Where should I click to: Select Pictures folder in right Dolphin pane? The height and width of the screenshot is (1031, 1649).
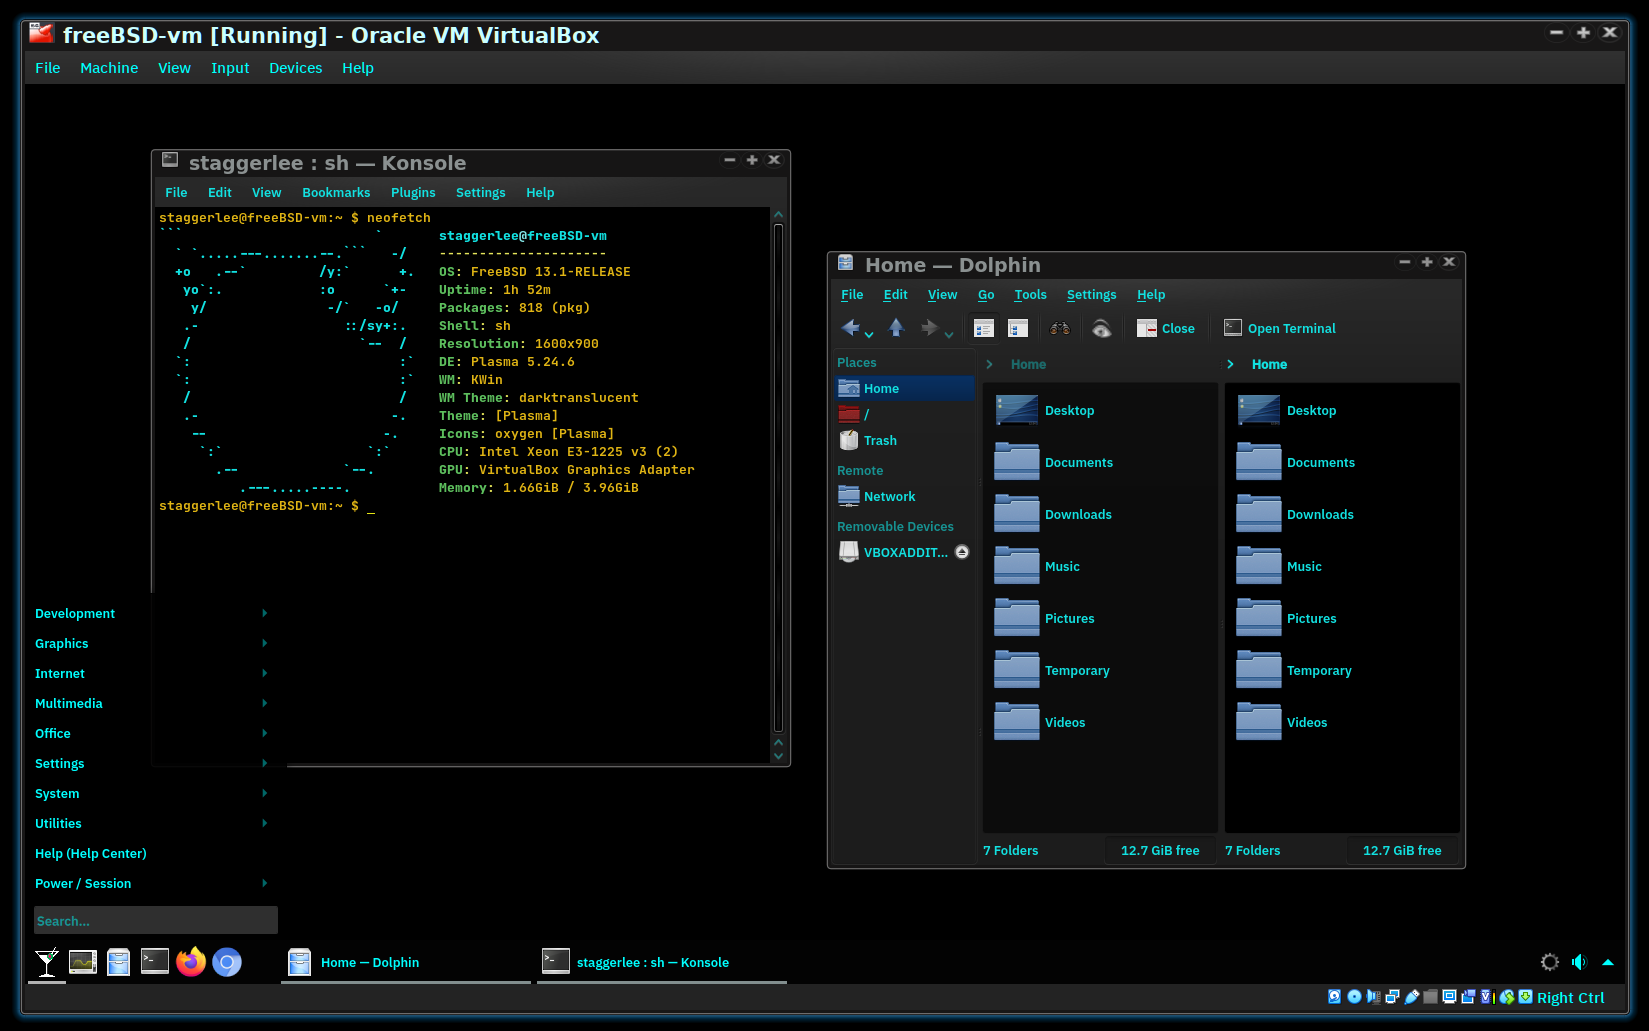(1286, 618)
